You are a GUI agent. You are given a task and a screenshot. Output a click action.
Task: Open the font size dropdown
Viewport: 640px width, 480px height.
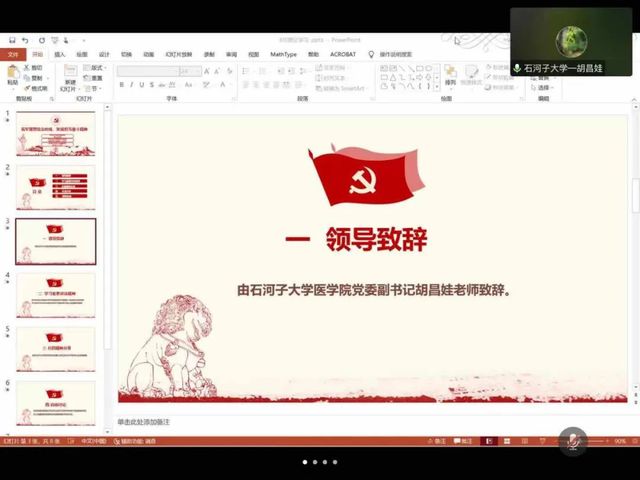191,71
